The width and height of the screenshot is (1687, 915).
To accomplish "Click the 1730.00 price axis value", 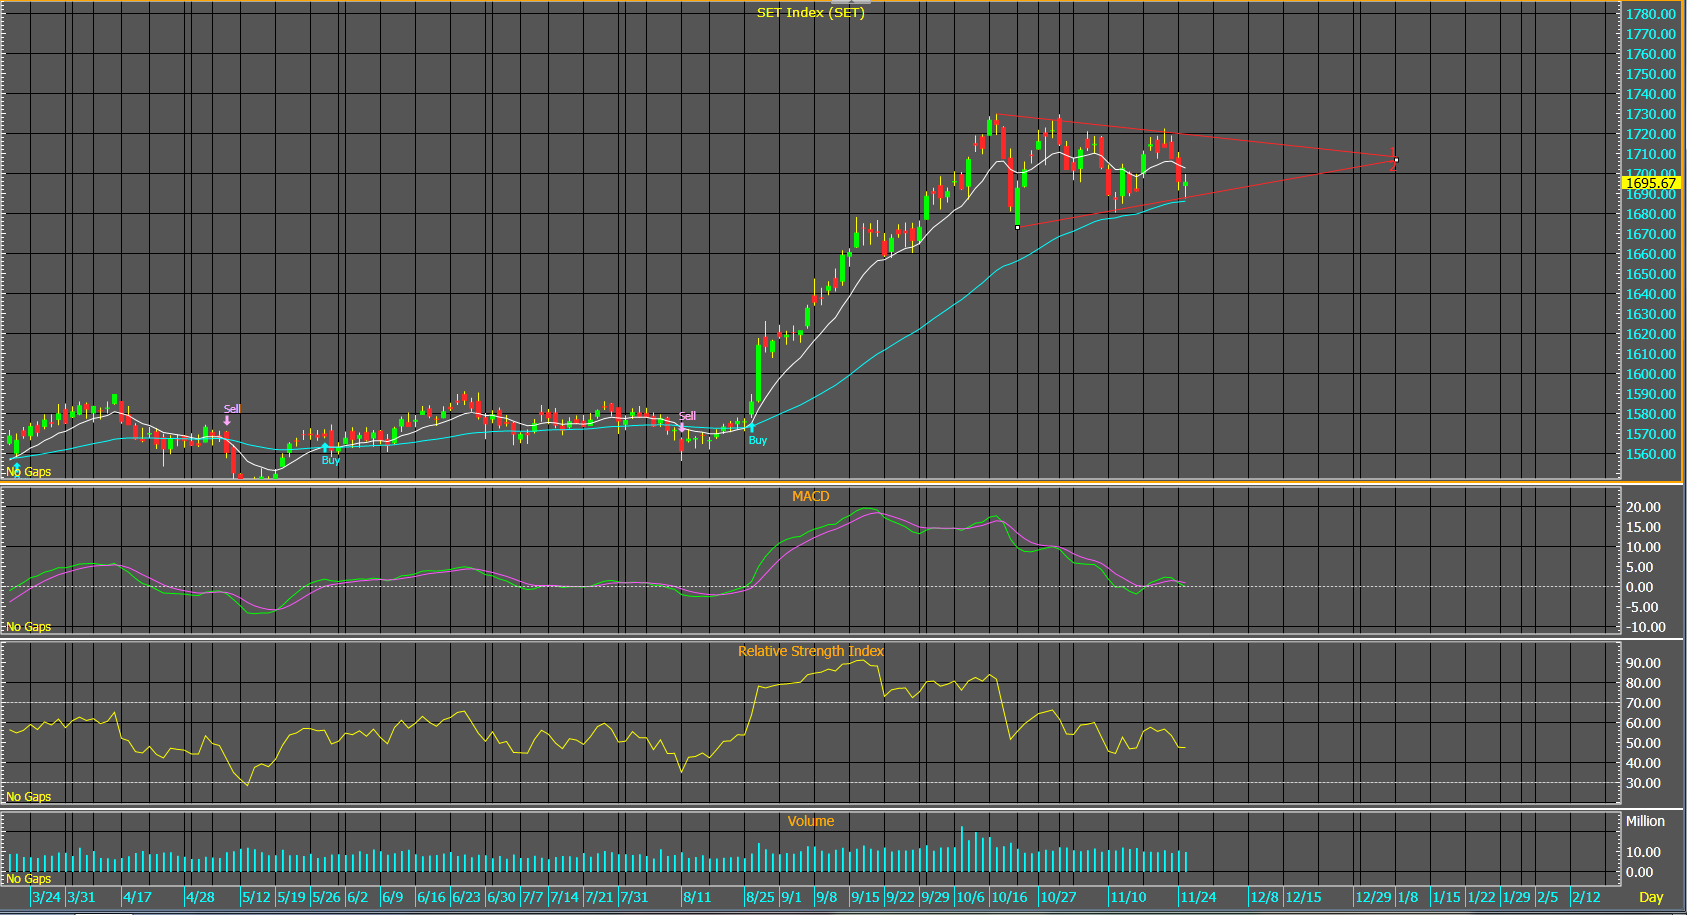I will [x=1650, y=114].
